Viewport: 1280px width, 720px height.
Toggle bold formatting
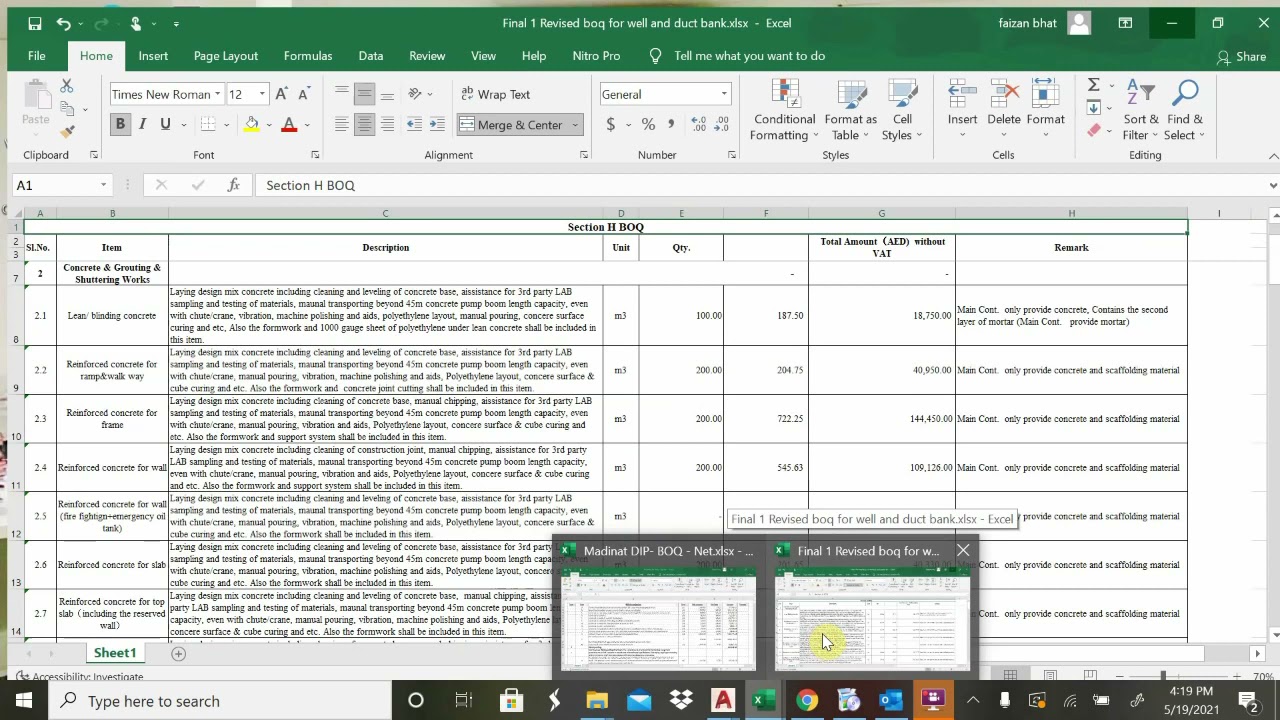[120, 124]
